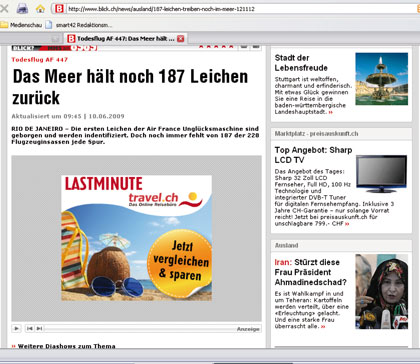Click the Blick favicon in address bar
420x364 pixels.
coord(59,9)
